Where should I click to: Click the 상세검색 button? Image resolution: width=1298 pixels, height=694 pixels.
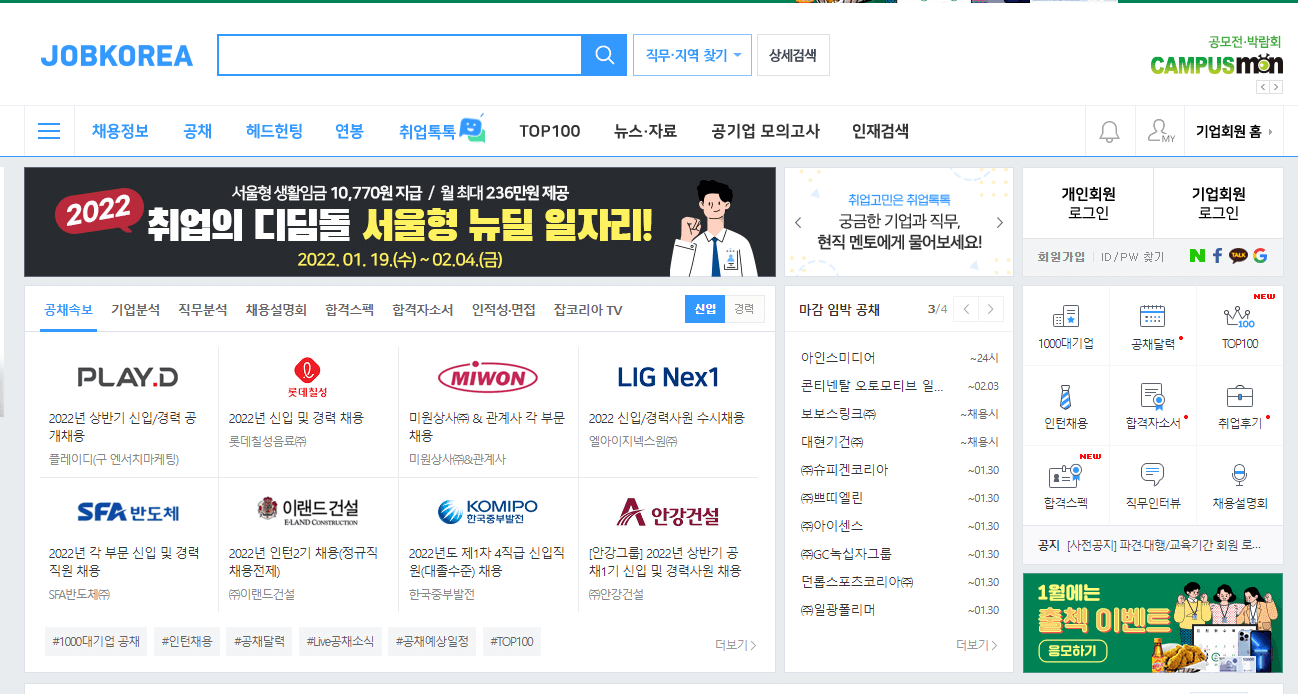click(795, 54)
